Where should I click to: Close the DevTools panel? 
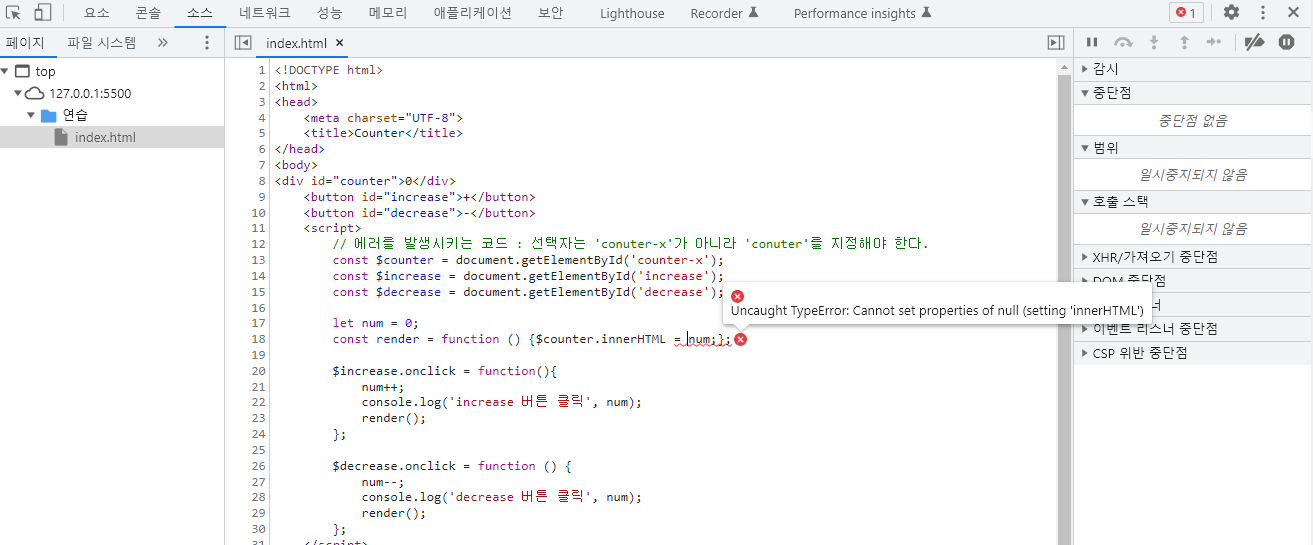[x=1293, y=13]
